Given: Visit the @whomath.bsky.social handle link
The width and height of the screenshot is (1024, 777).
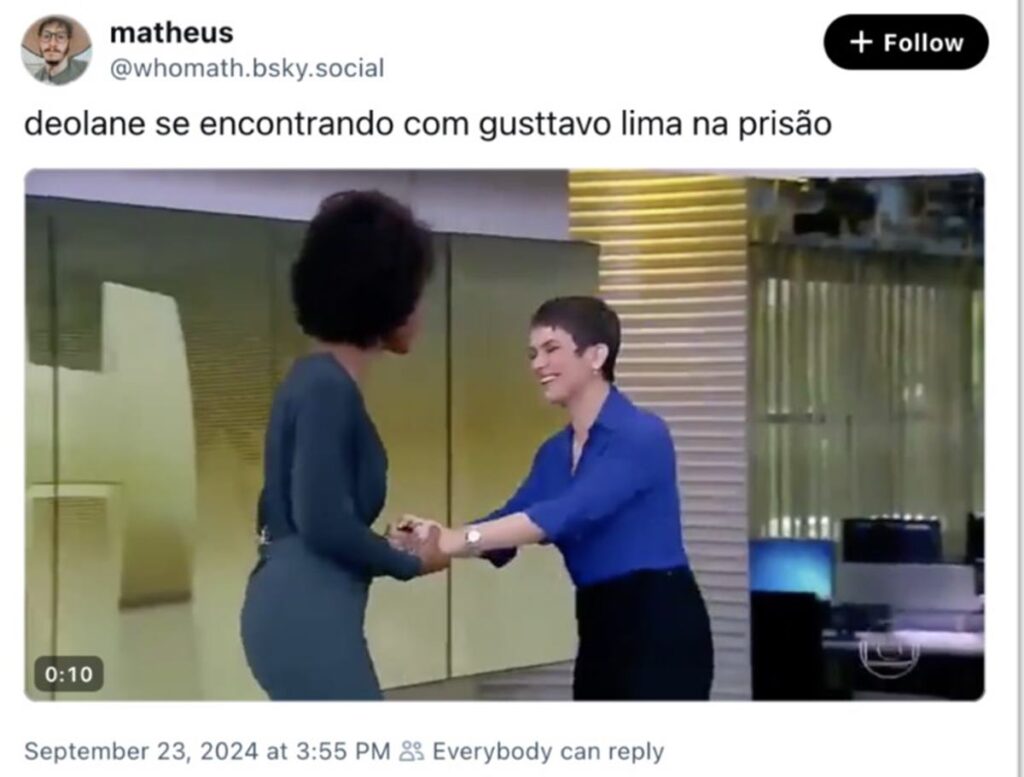Looking at the screenshot, I should coord(247,68).
